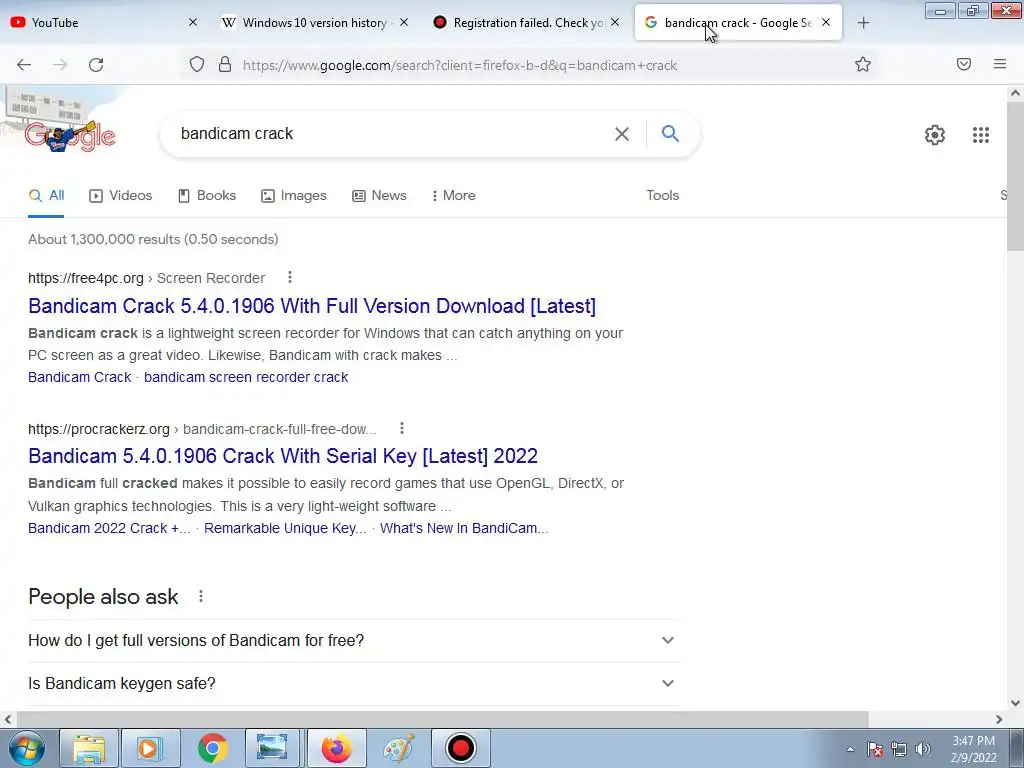
Task: Open Windows Explorer from taskbar
Action: tap(89, 748)
